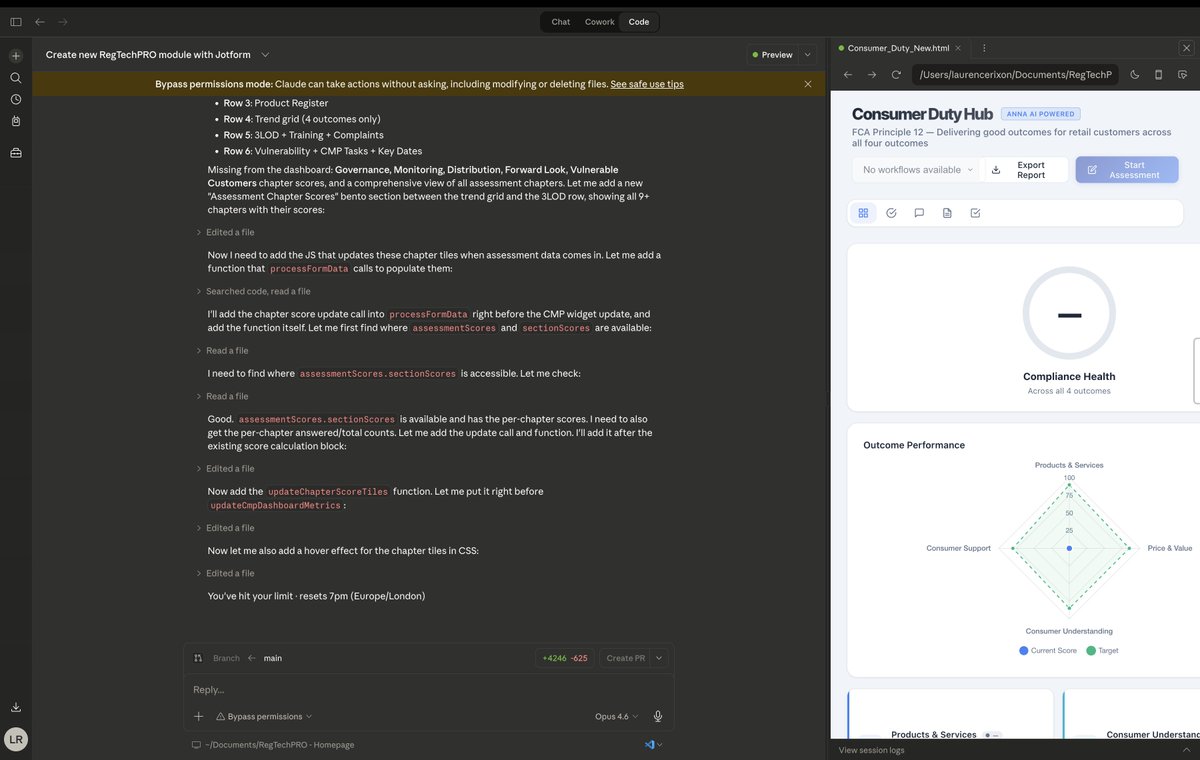Open the Consumer_Duty_New.html preview tab

click(x=897, y=47)
